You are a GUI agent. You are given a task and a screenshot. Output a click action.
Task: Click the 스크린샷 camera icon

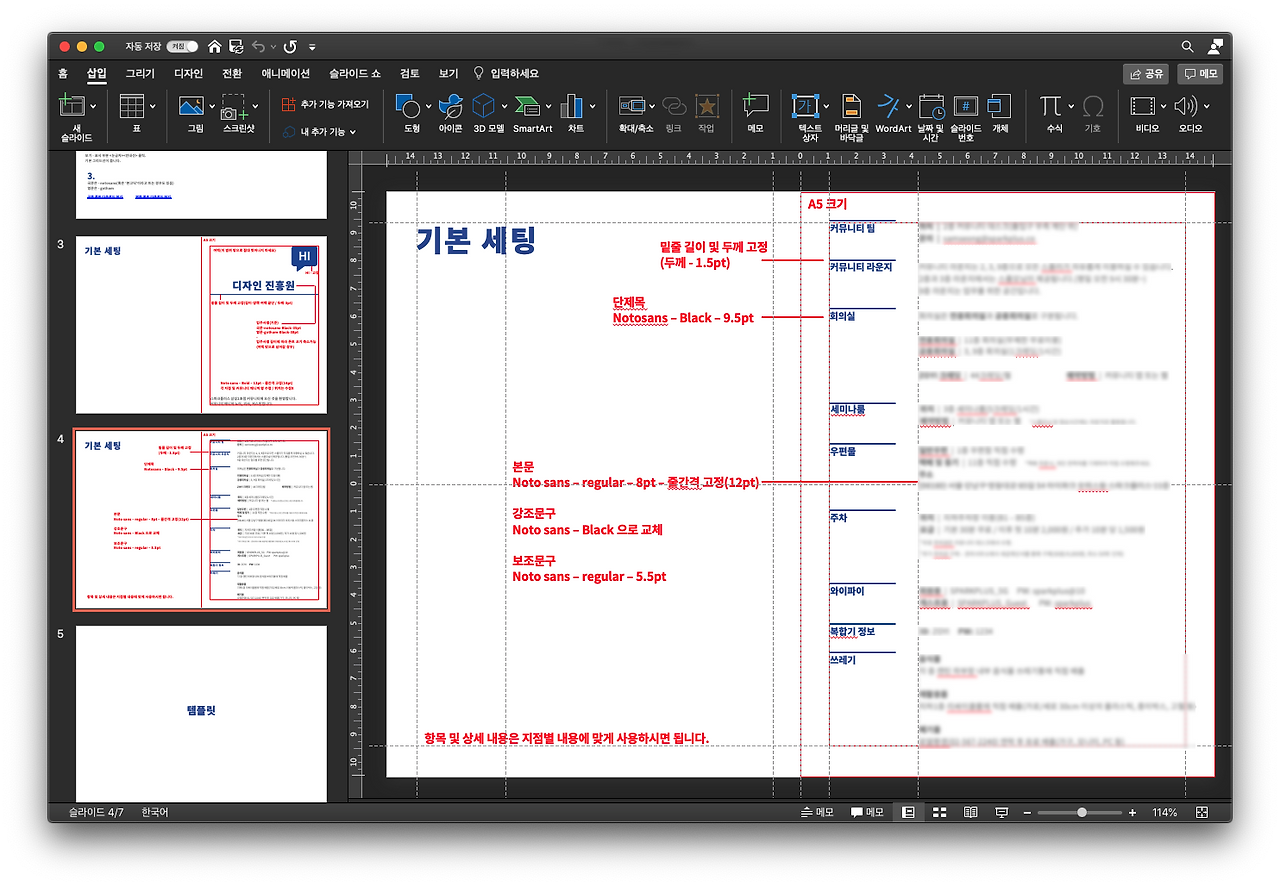click(232, 108)
